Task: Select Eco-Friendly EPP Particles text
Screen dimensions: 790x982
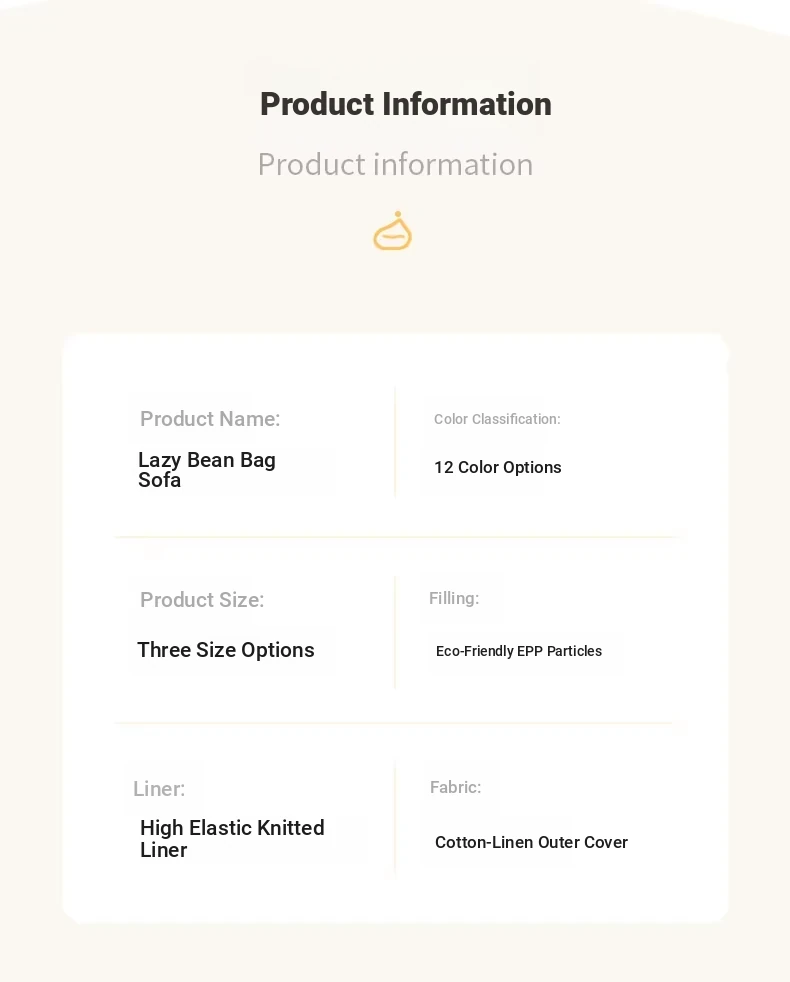Action: tap(519, 651)
